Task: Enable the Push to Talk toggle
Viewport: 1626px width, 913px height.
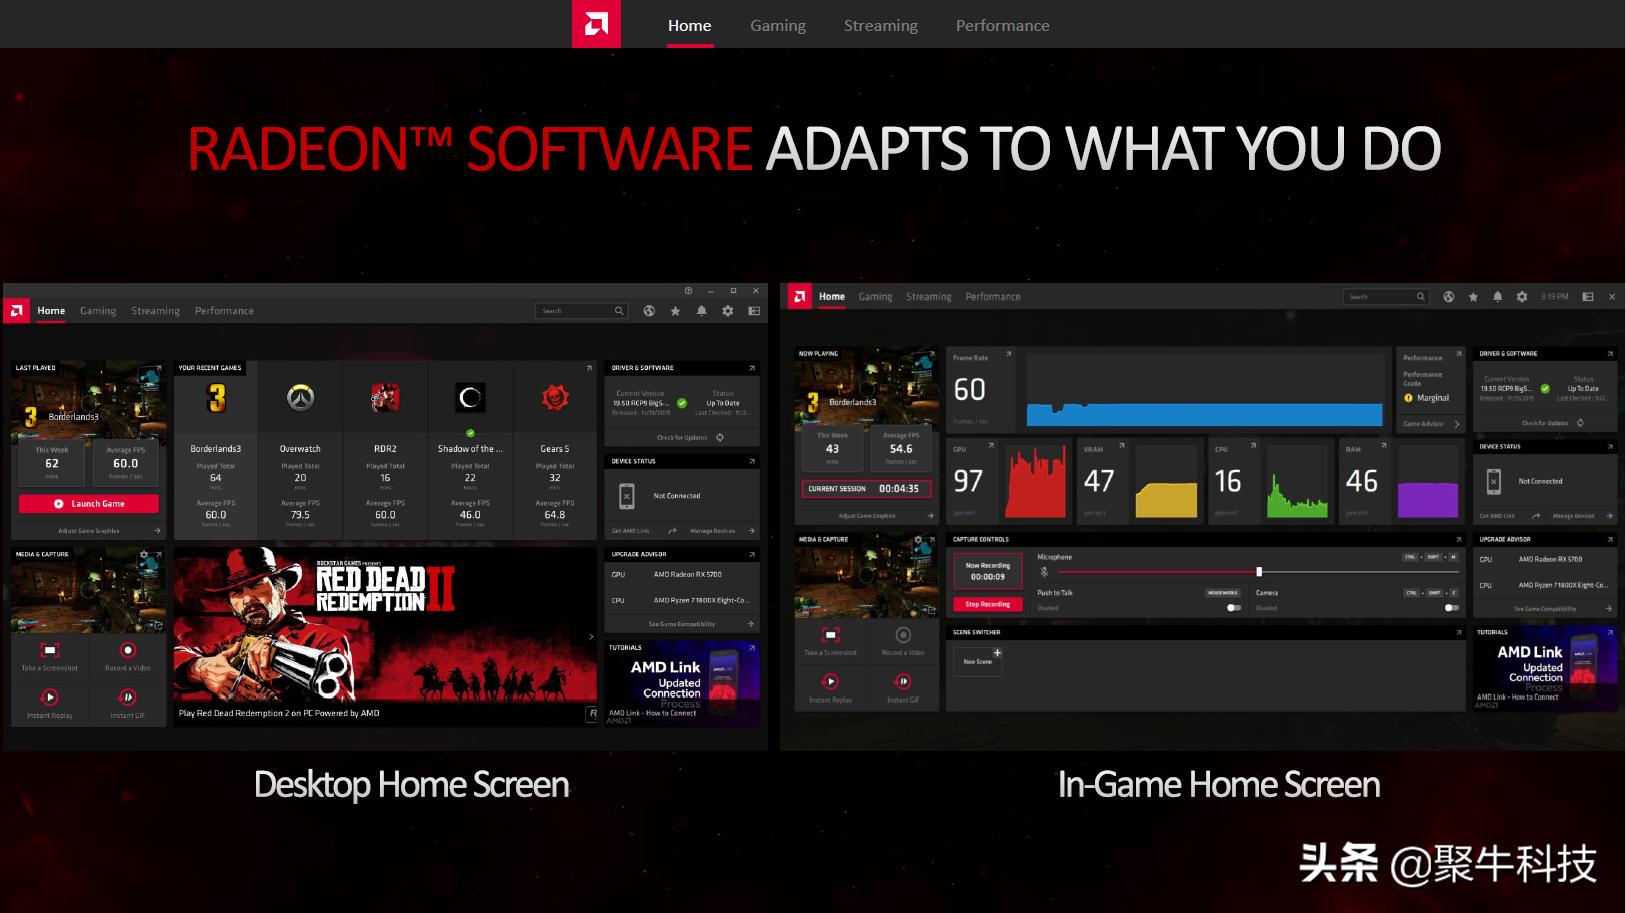Action: coord(1232,607)
